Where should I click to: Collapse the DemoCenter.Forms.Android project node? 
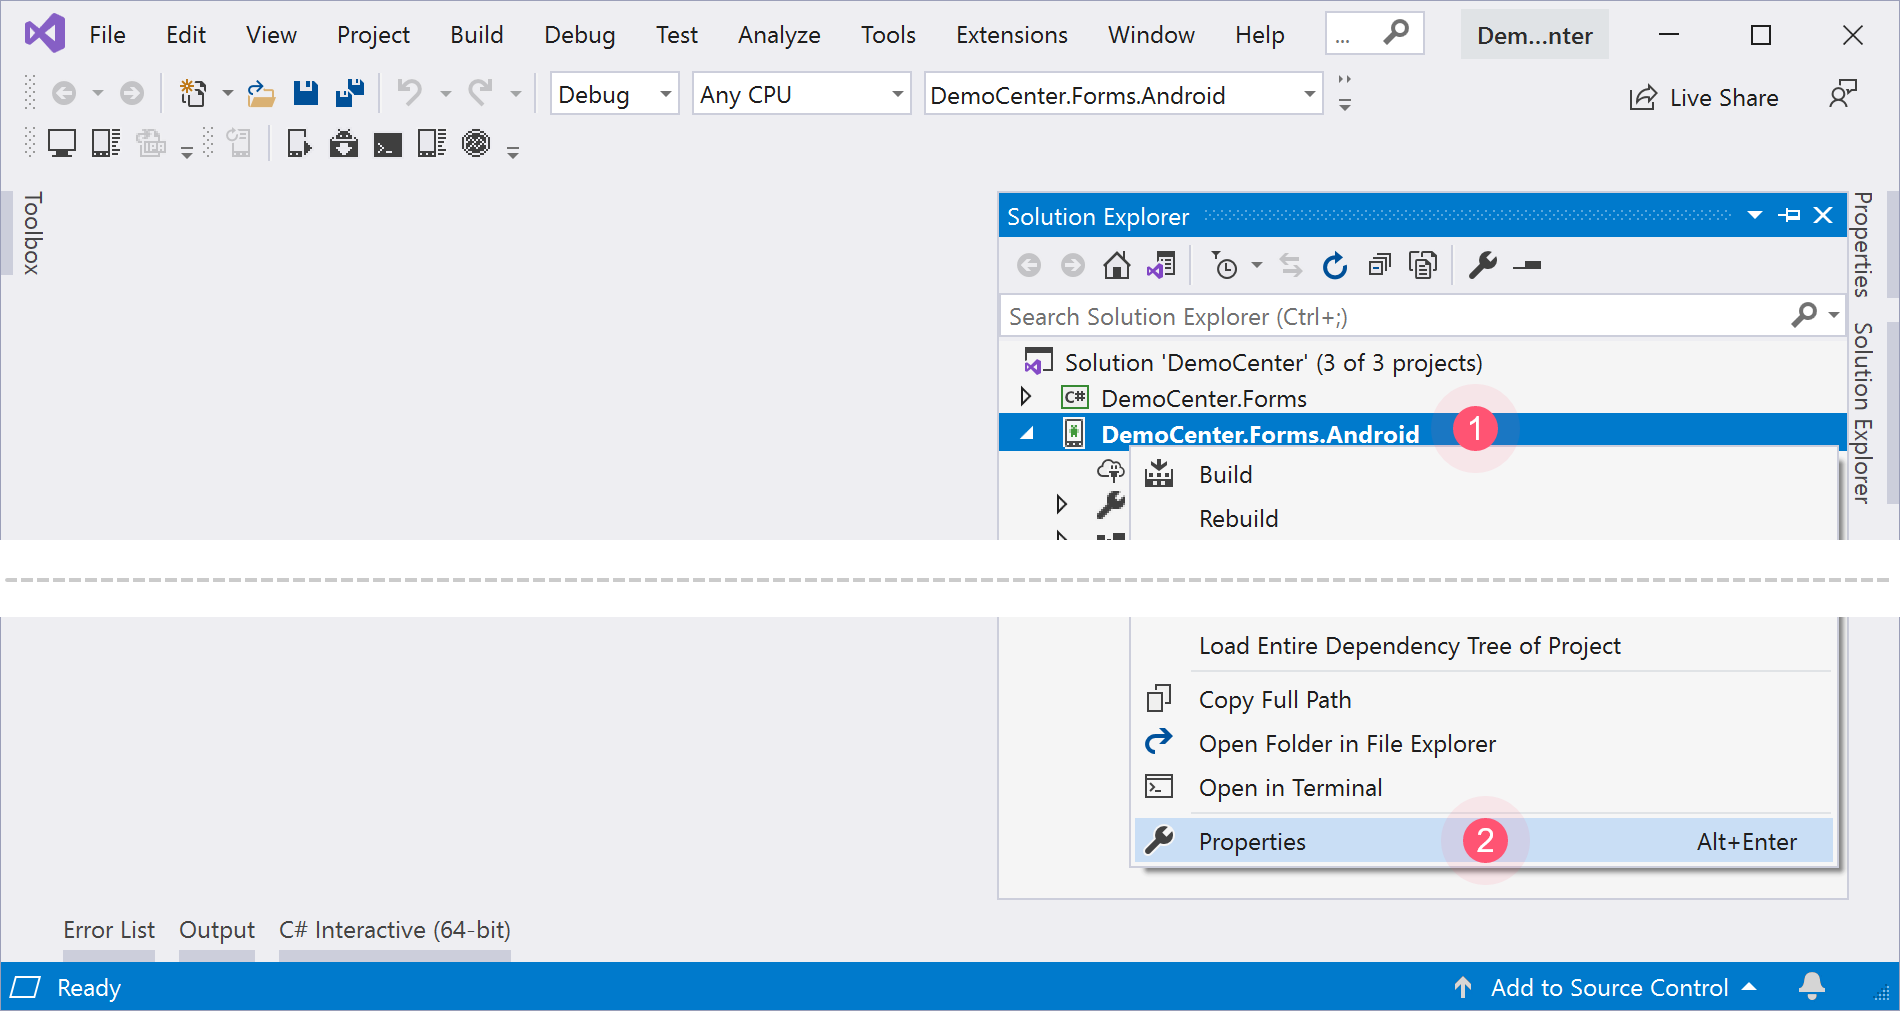tap(1027, 434)
